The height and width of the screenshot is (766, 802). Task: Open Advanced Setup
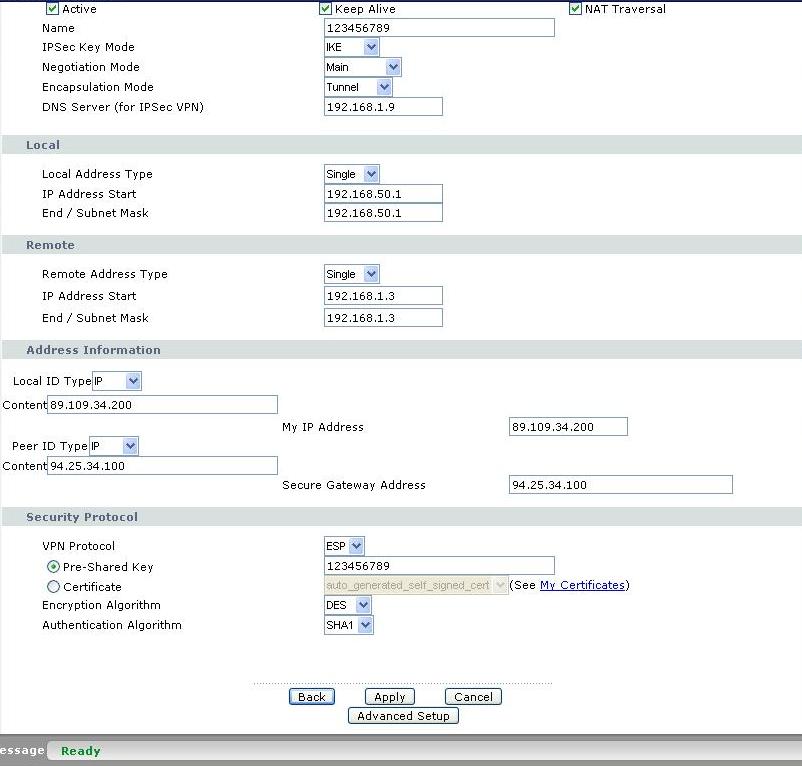(x=403, y=715)
